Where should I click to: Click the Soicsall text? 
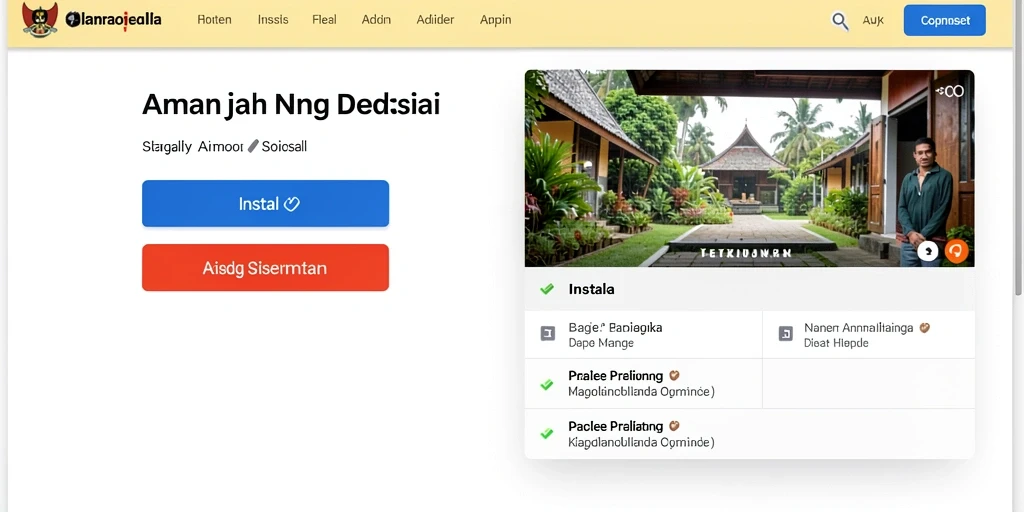point(284,146)
